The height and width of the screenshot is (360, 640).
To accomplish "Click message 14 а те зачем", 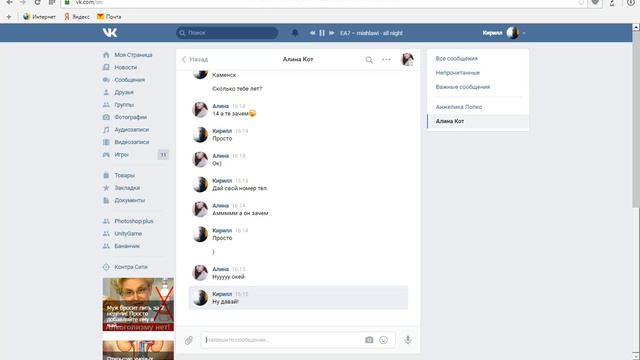I will (x=234, y=113).
